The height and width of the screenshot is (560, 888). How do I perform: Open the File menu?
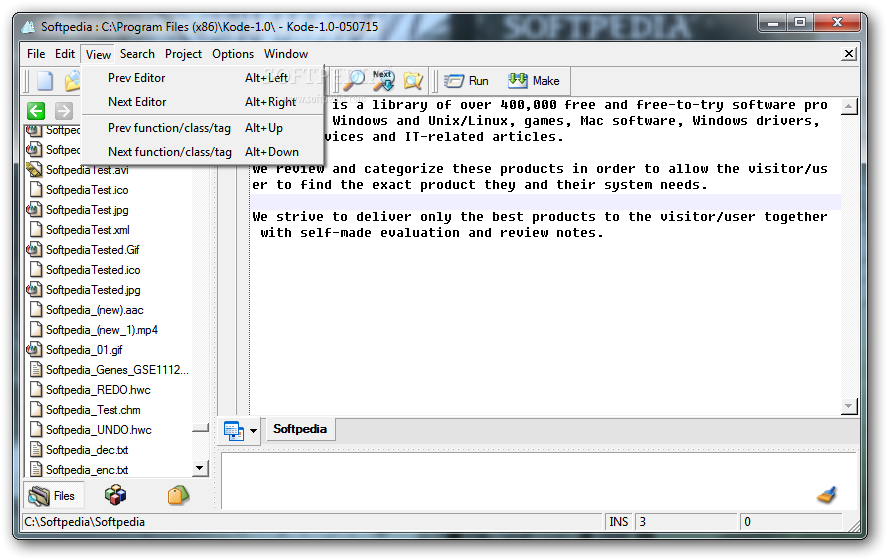pyautogui.click(x=36, y=54)
